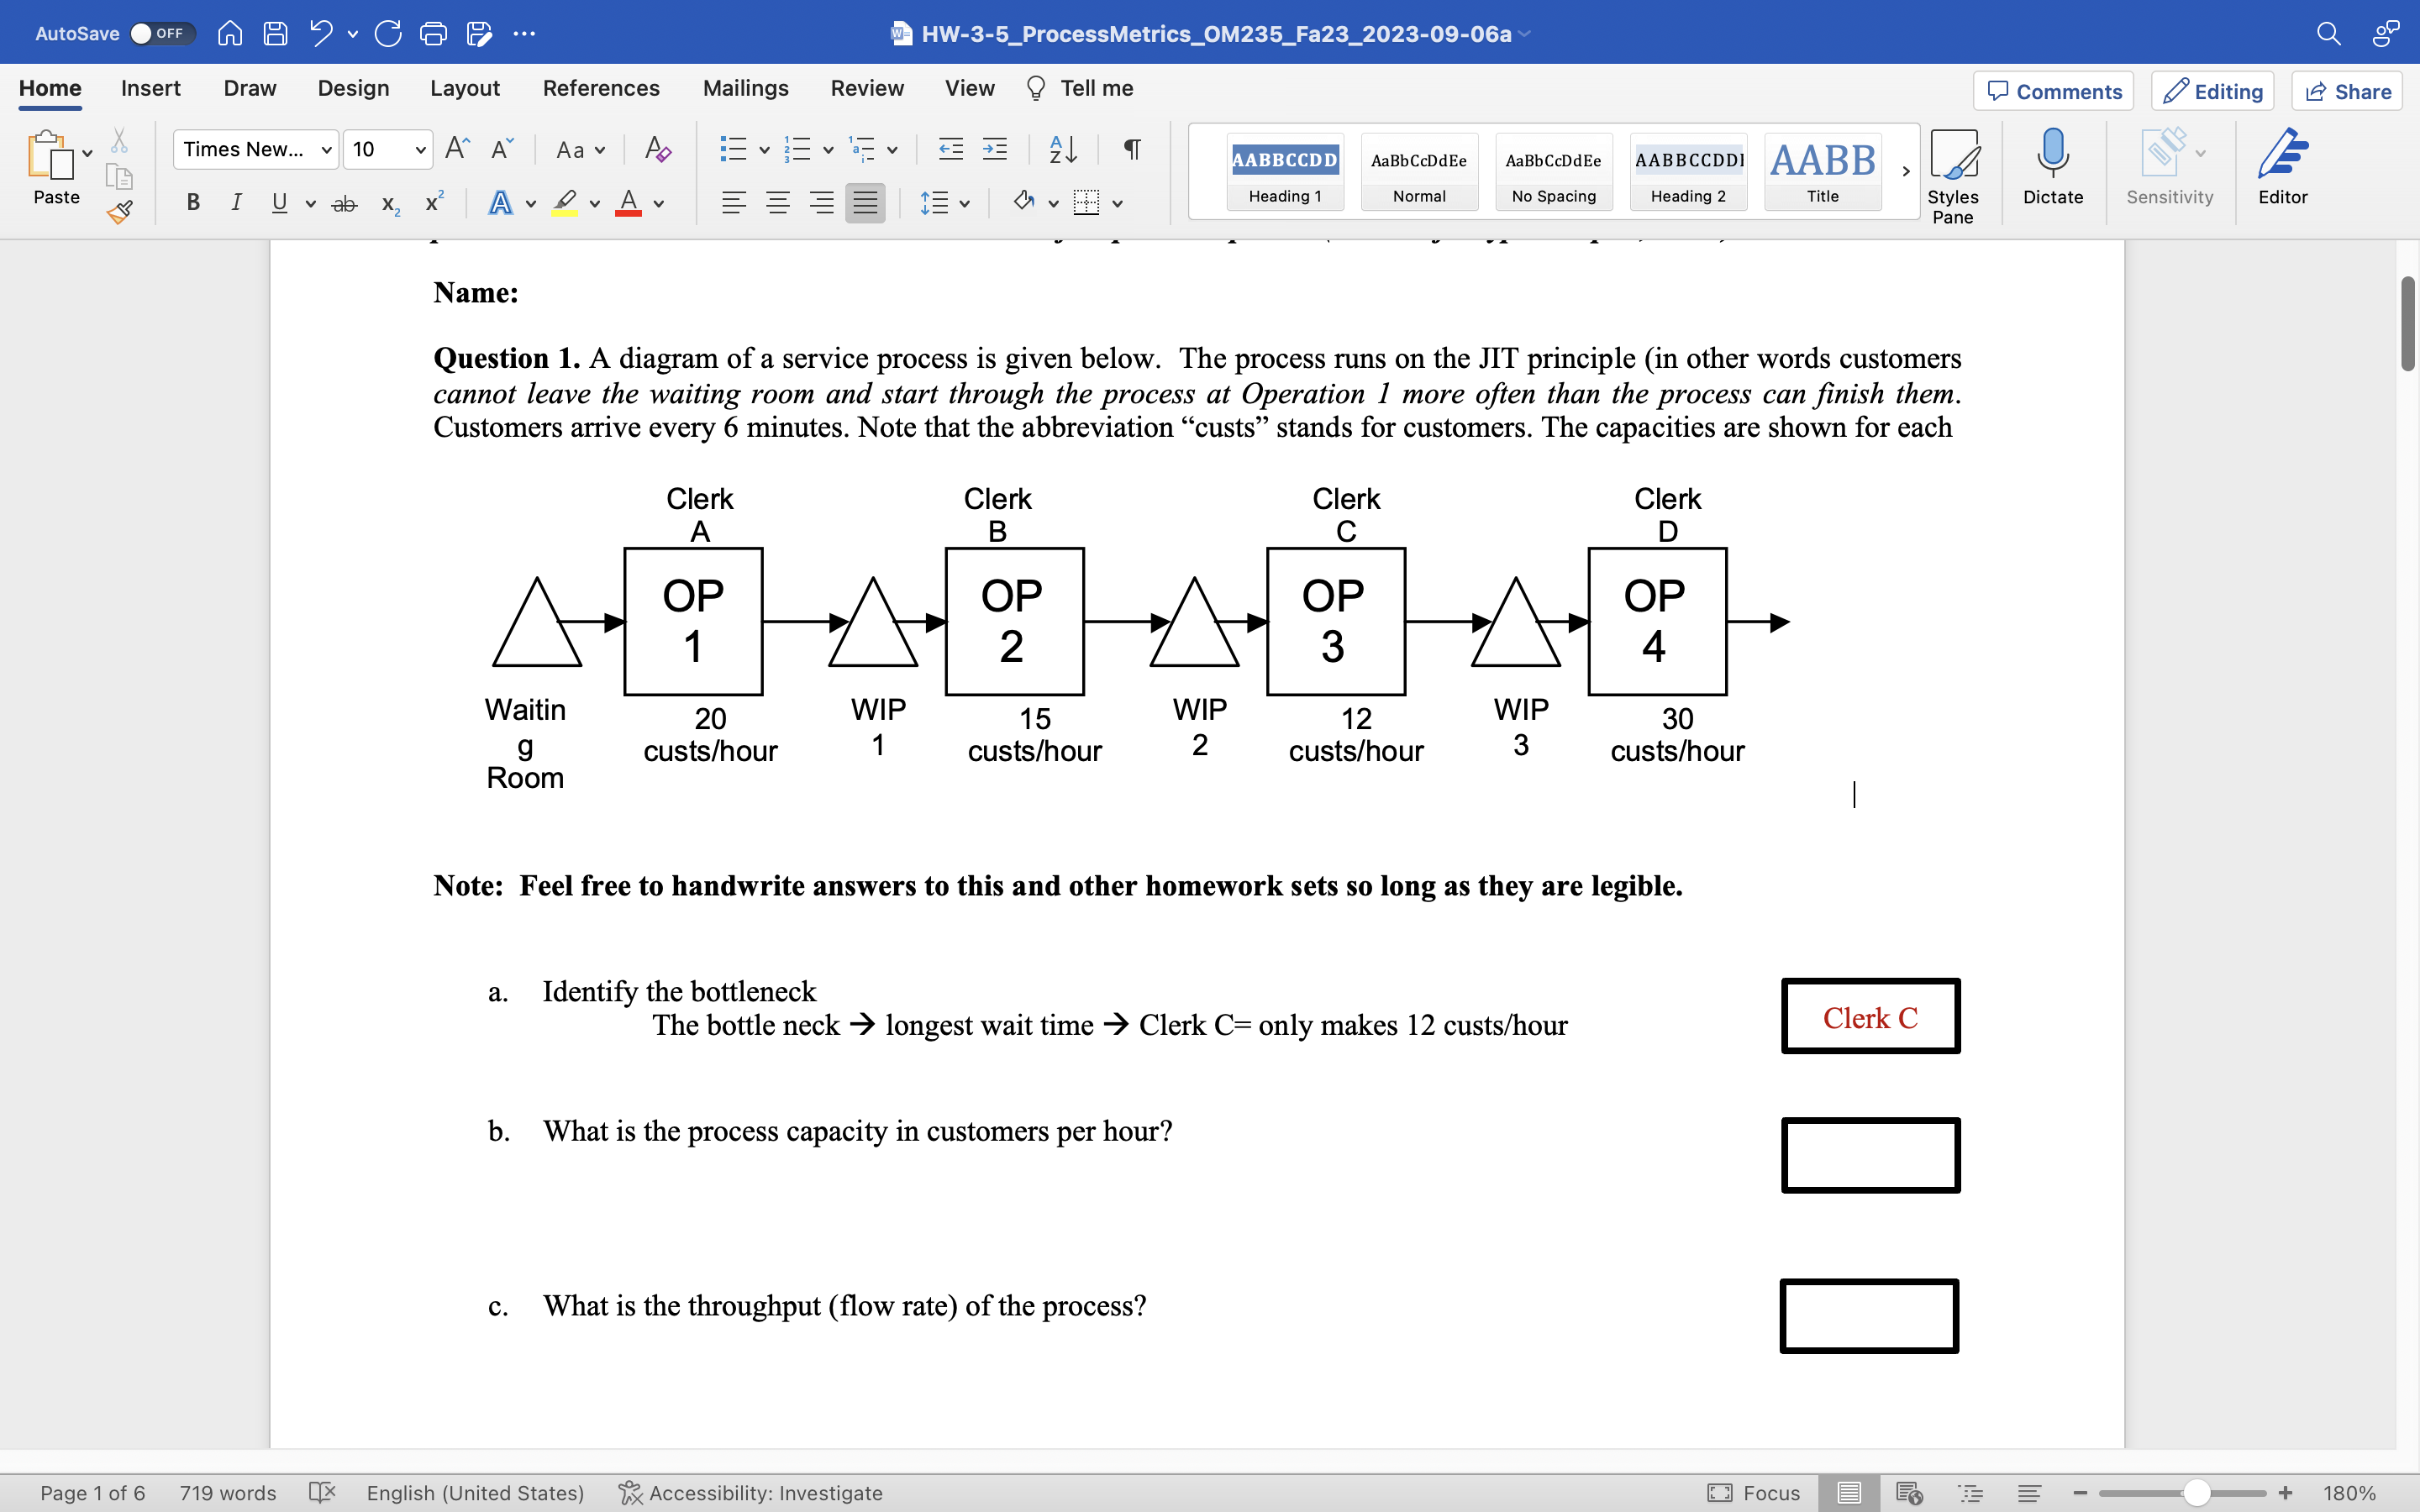The width and height of the screenshot is (2420, 1512).
Task: Select the Format Painter tool
Action: (x=119, y=212)
